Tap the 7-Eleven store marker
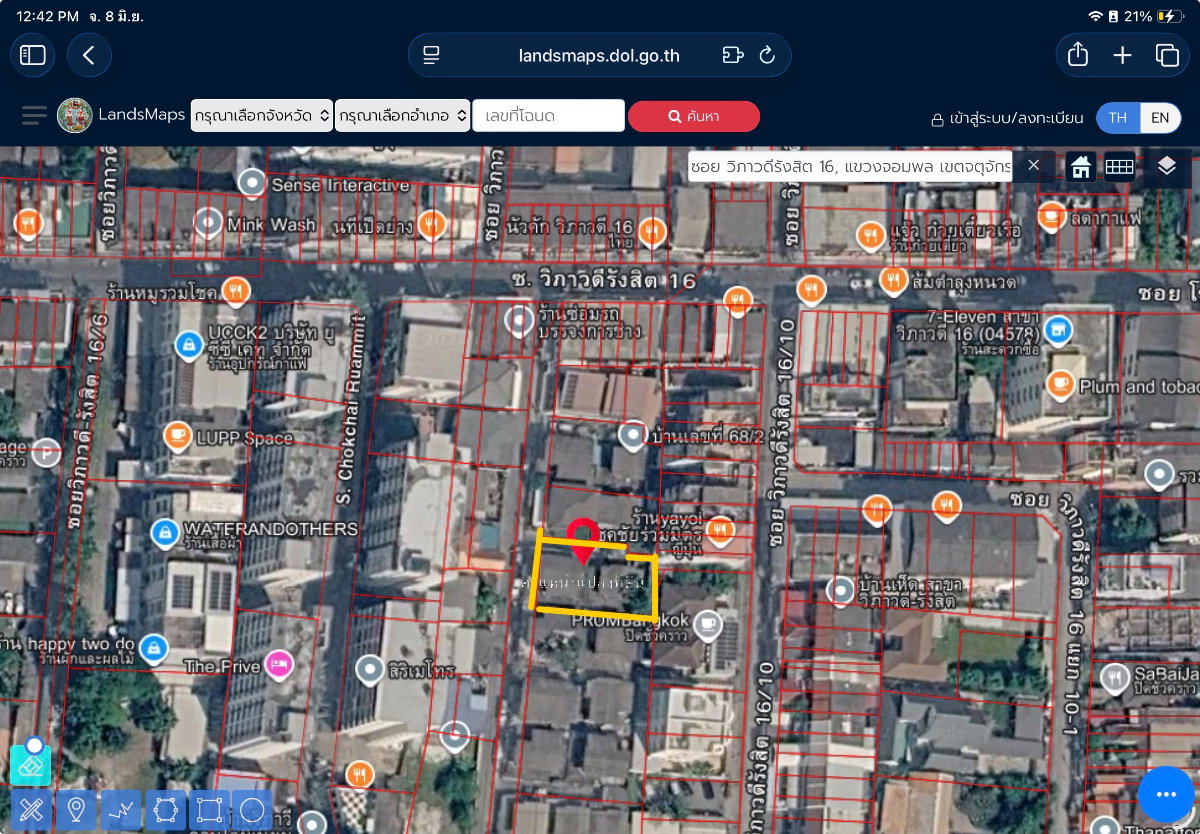The height and width of the screenshot is (834, 1200). point(1058,328)
